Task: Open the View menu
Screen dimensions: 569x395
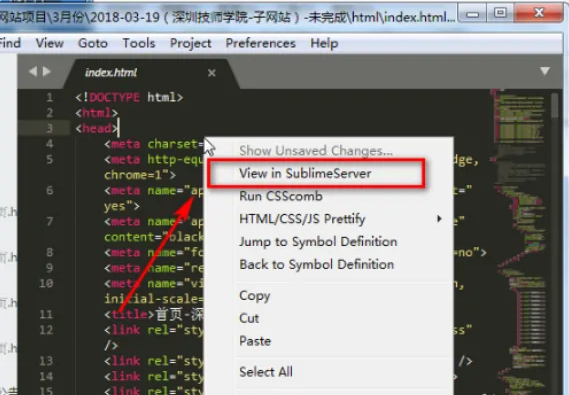Action: pos(50,43)
